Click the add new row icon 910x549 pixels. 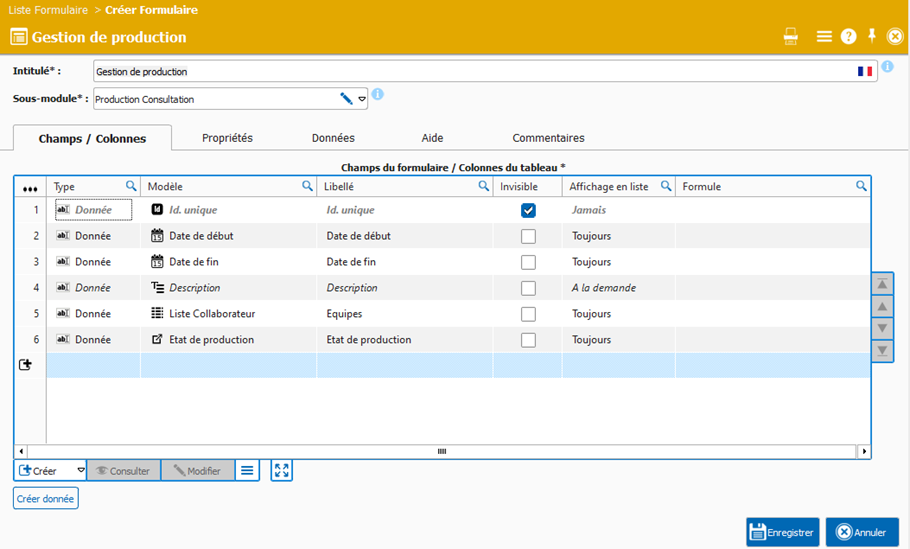pyautogui.click(x=26, y=365)
